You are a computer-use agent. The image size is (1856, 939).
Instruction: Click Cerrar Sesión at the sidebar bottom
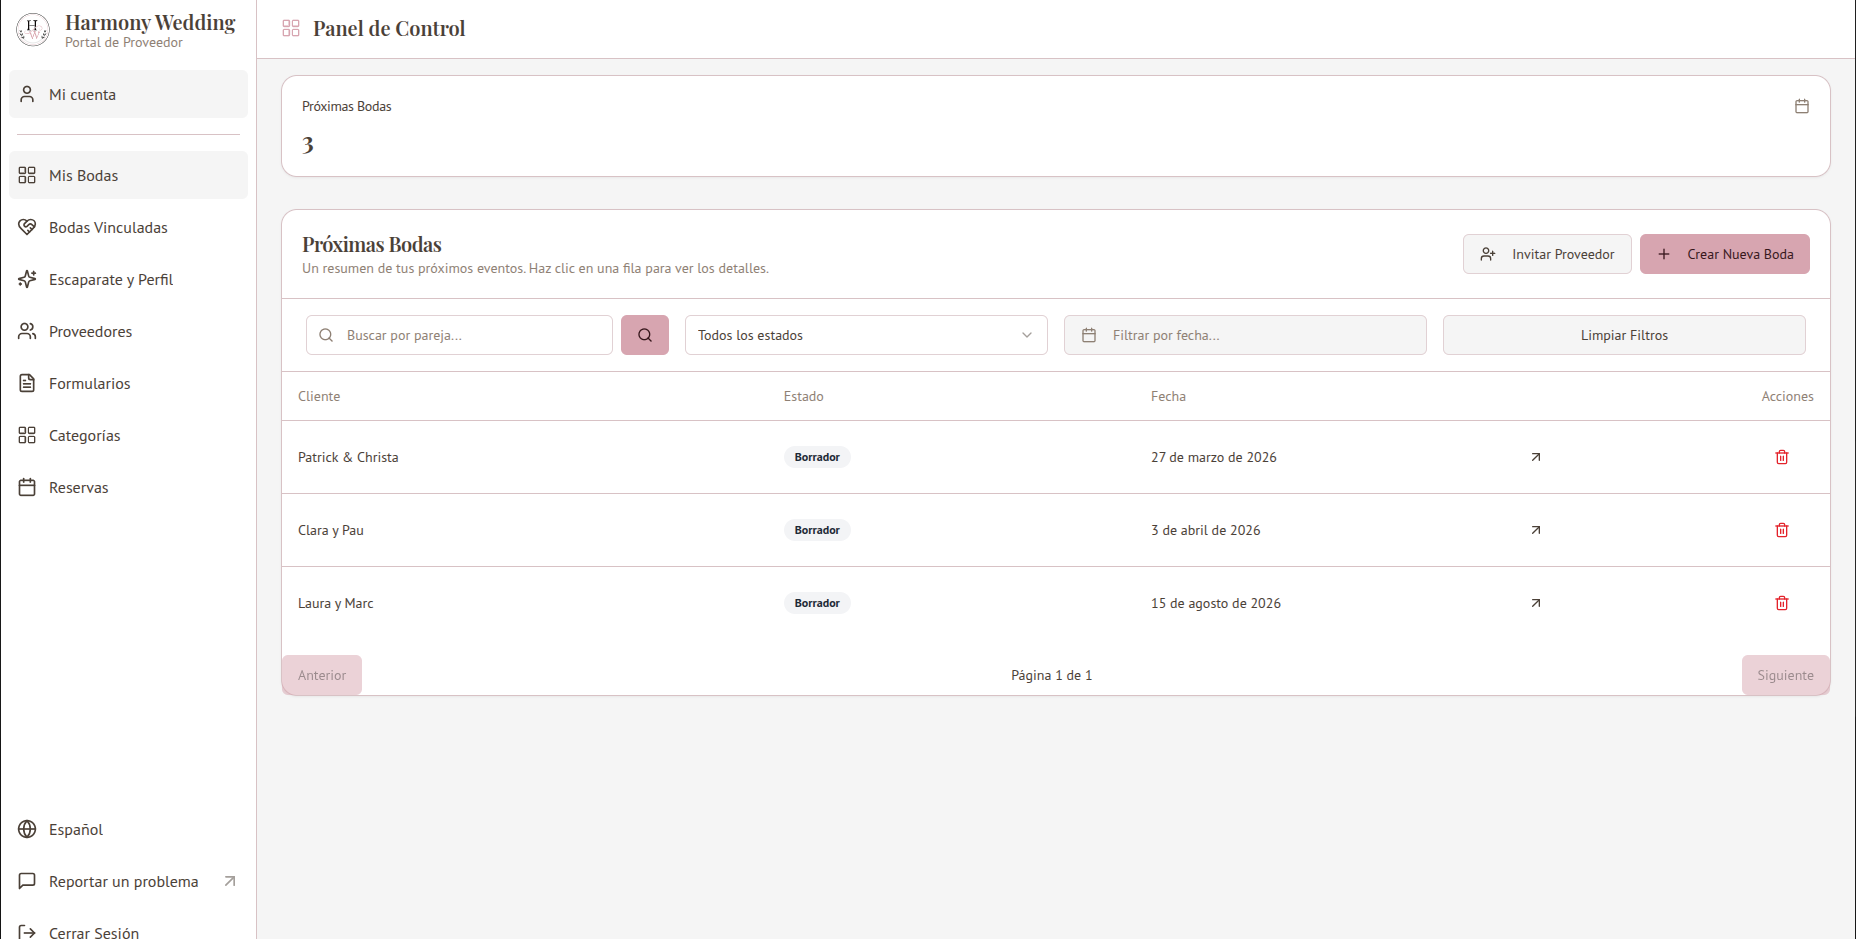coord(93,930)
